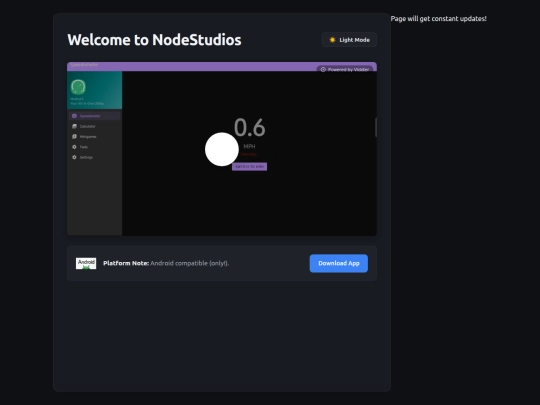Viewport: 540px width, 405px height.
Task: Click the sun icon on Light Mode
Action: coord(332,40)
